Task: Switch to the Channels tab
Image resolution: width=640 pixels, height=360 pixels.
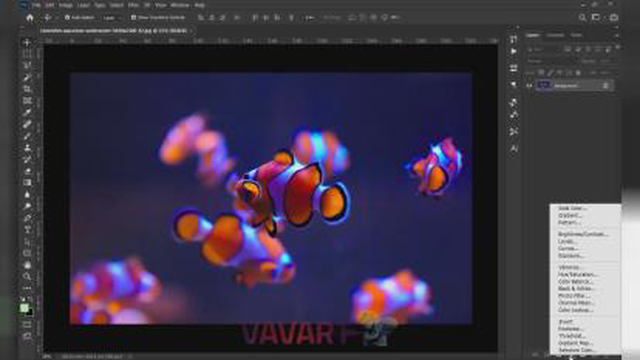Action: tap(555, 36)
